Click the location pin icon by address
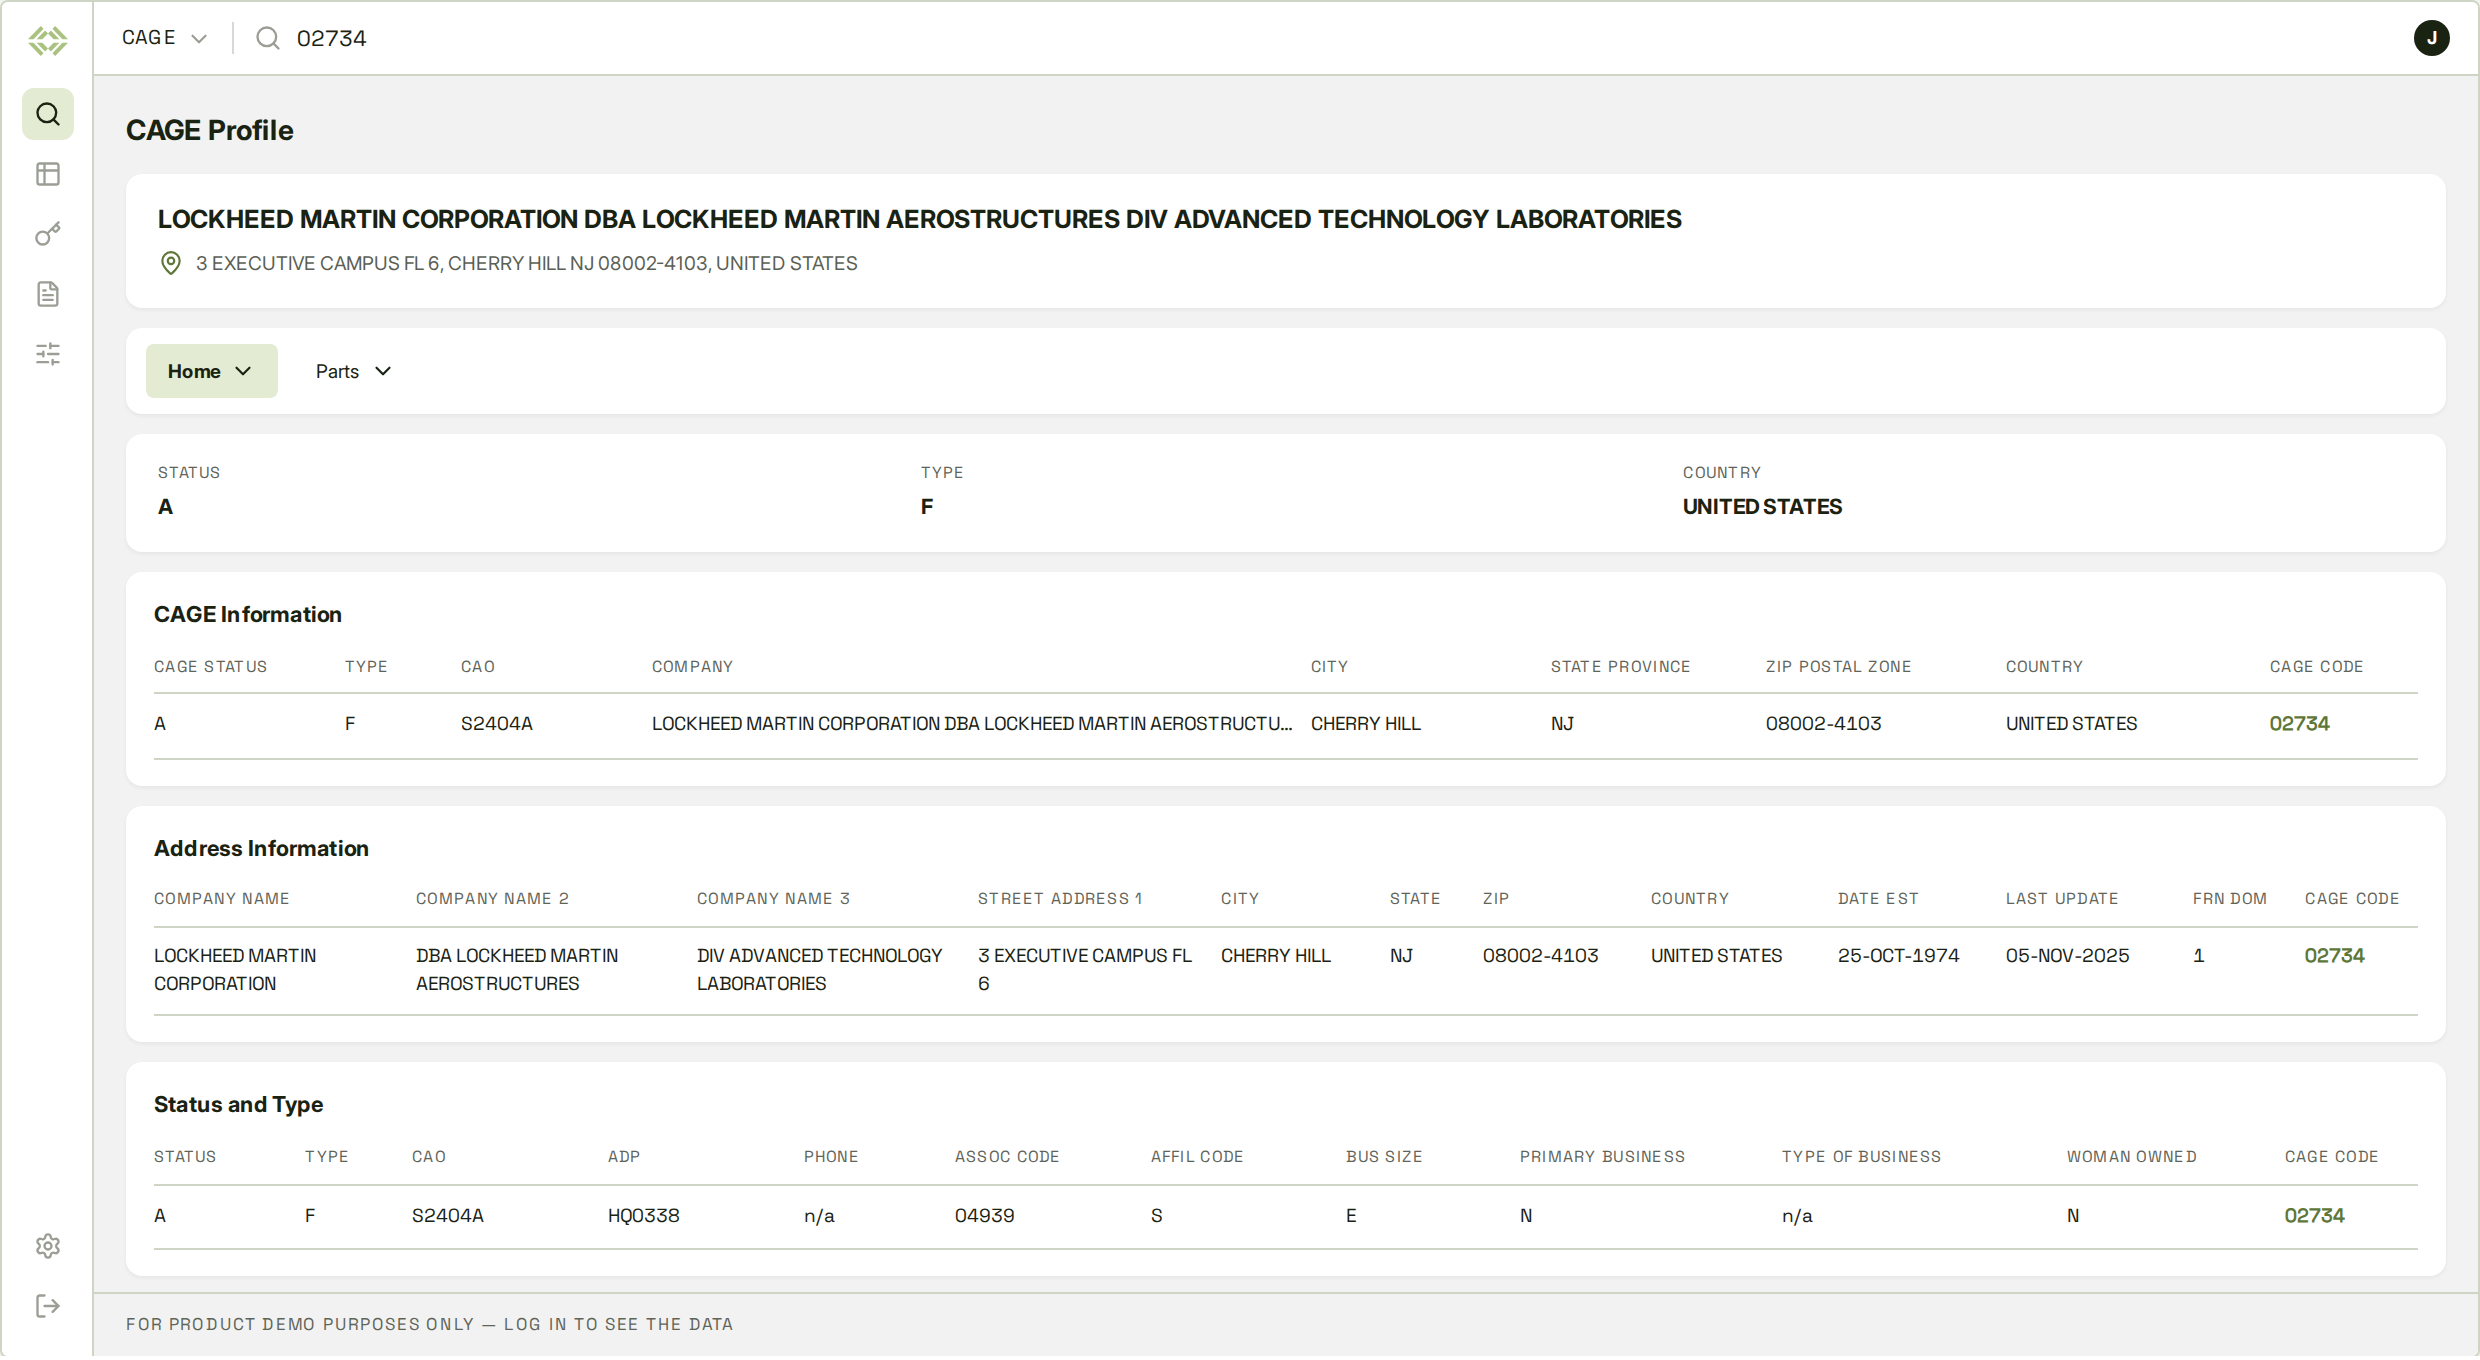The width and height of the screenshot is (2480, 1360). (171, 263)
